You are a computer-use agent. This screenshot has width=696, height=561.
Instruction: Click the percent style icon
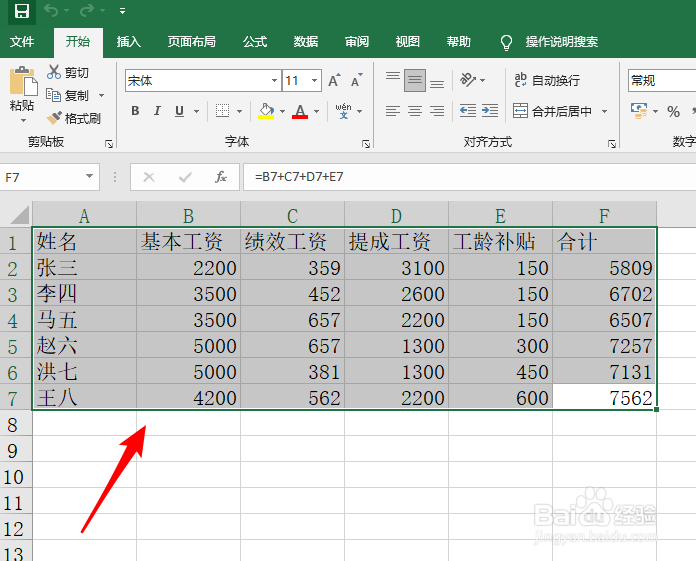click(673, 111)
